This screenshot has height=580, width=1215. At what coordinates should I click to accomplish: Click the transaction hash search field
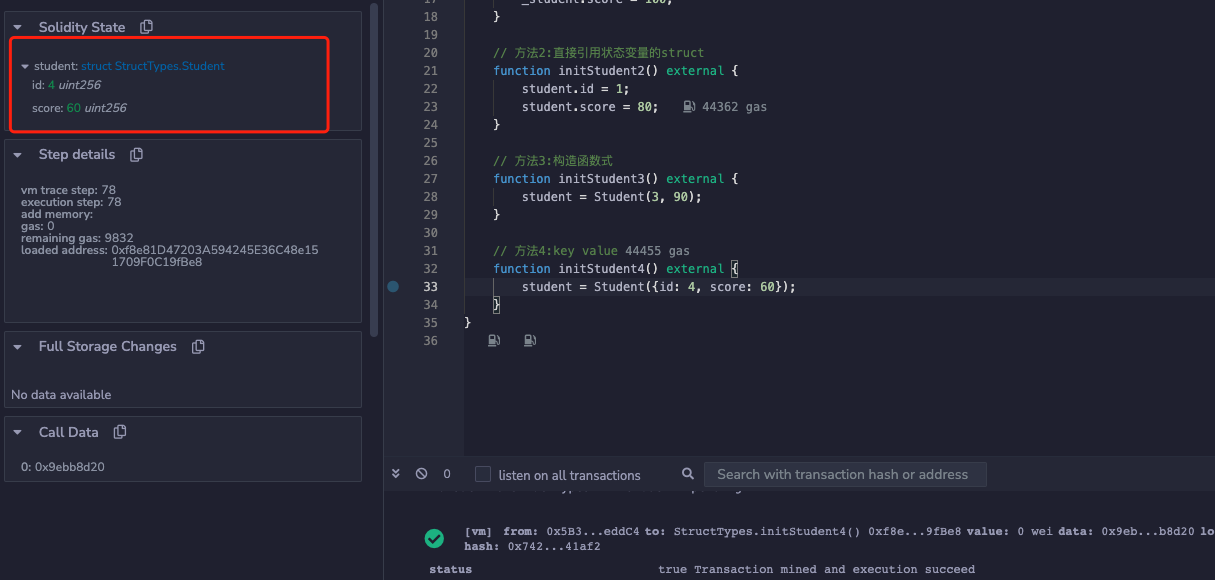[x=845, y=474]
